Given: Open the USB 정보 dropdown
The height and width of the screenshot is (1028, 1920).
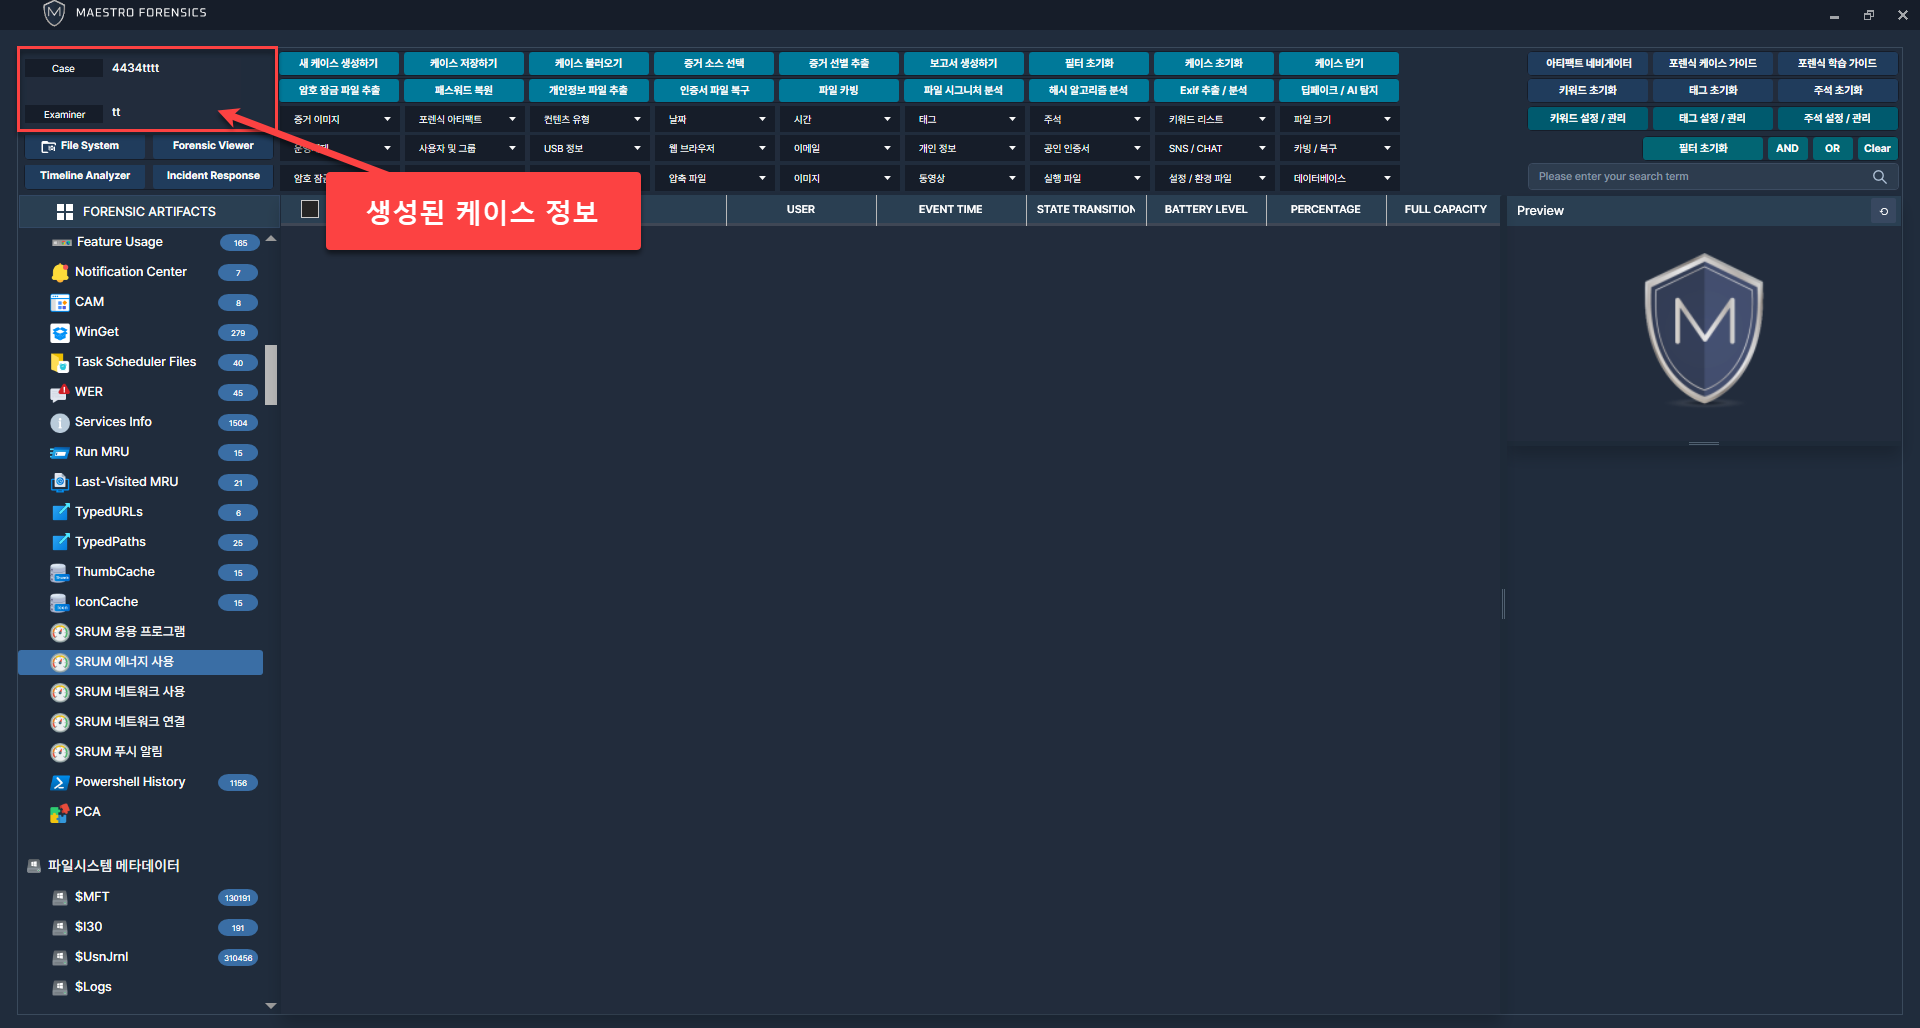Looking at the screenshot, I should pyautogui.click(x=589, y=149).
